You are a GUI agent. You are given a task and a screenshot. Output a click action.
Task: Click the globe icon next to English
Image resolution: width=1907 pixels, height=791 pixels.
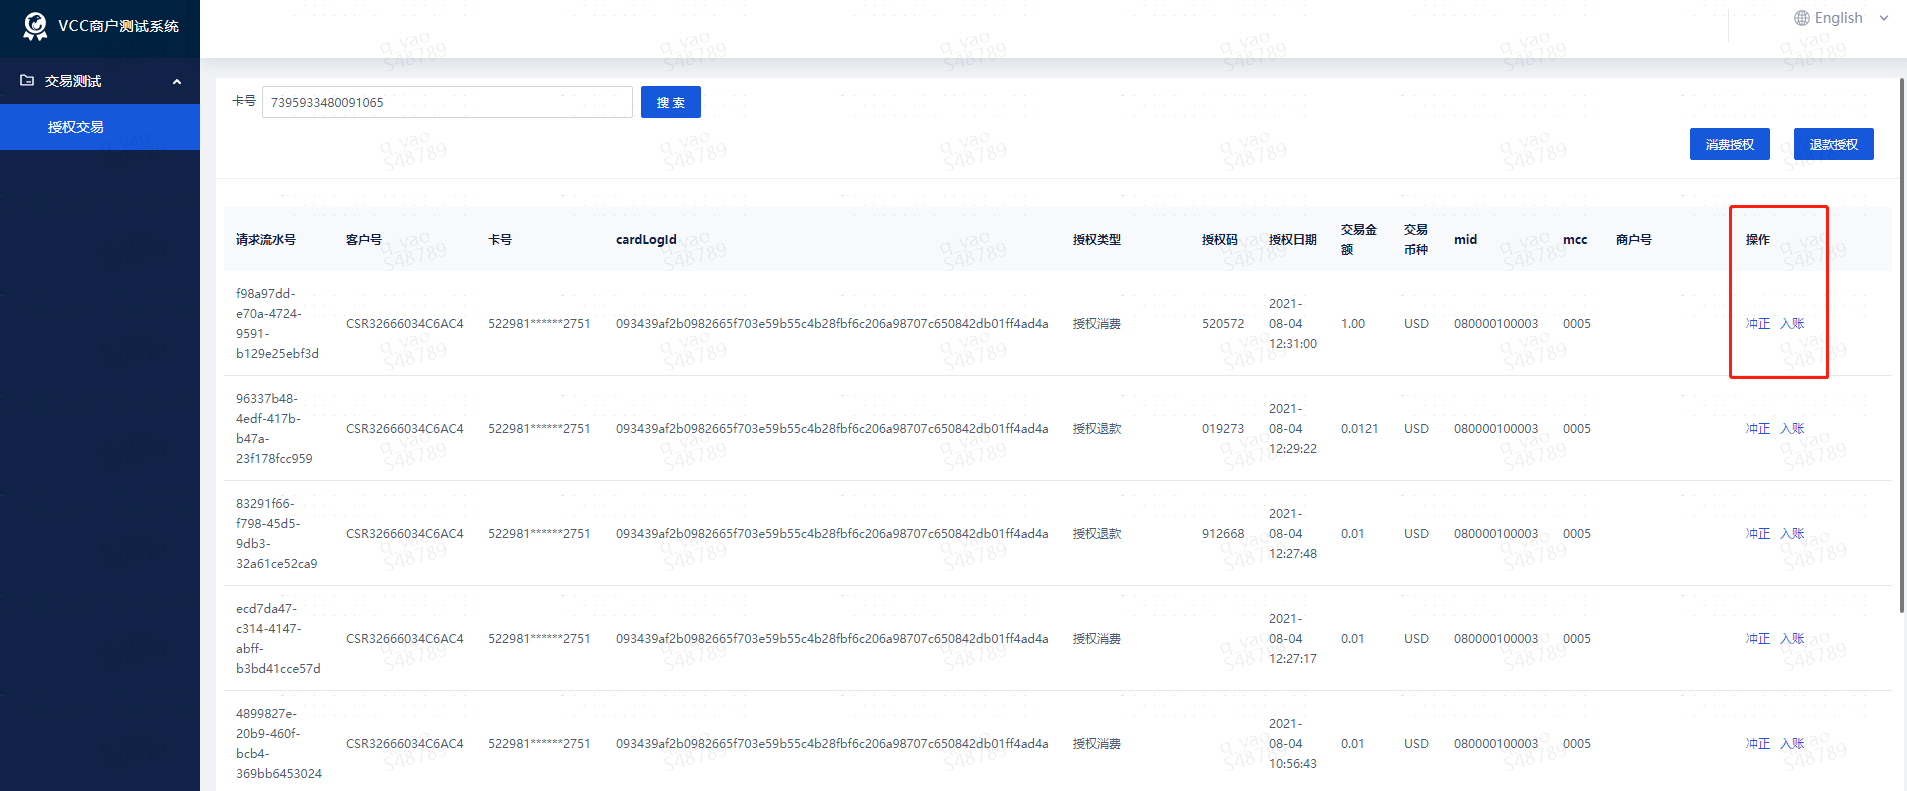point(1801,18)
